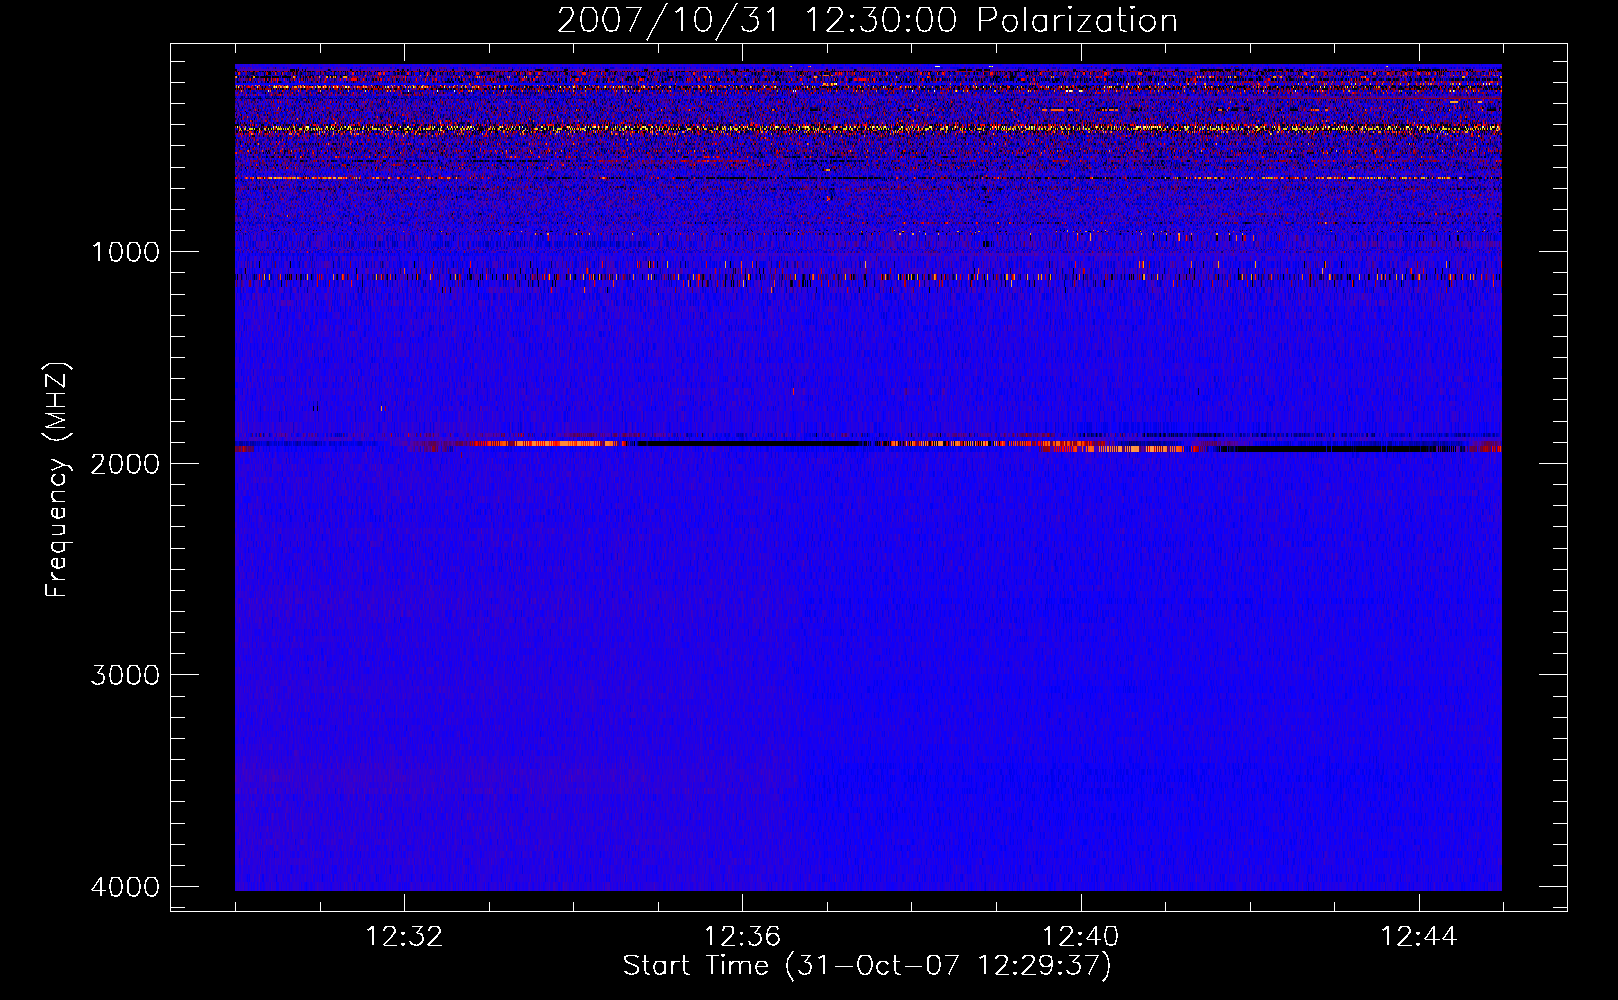Click the 'Frequency (MHZ)' axis title
The width and height of the screenshot is (1618, 1000).
[x=57, y=479]
